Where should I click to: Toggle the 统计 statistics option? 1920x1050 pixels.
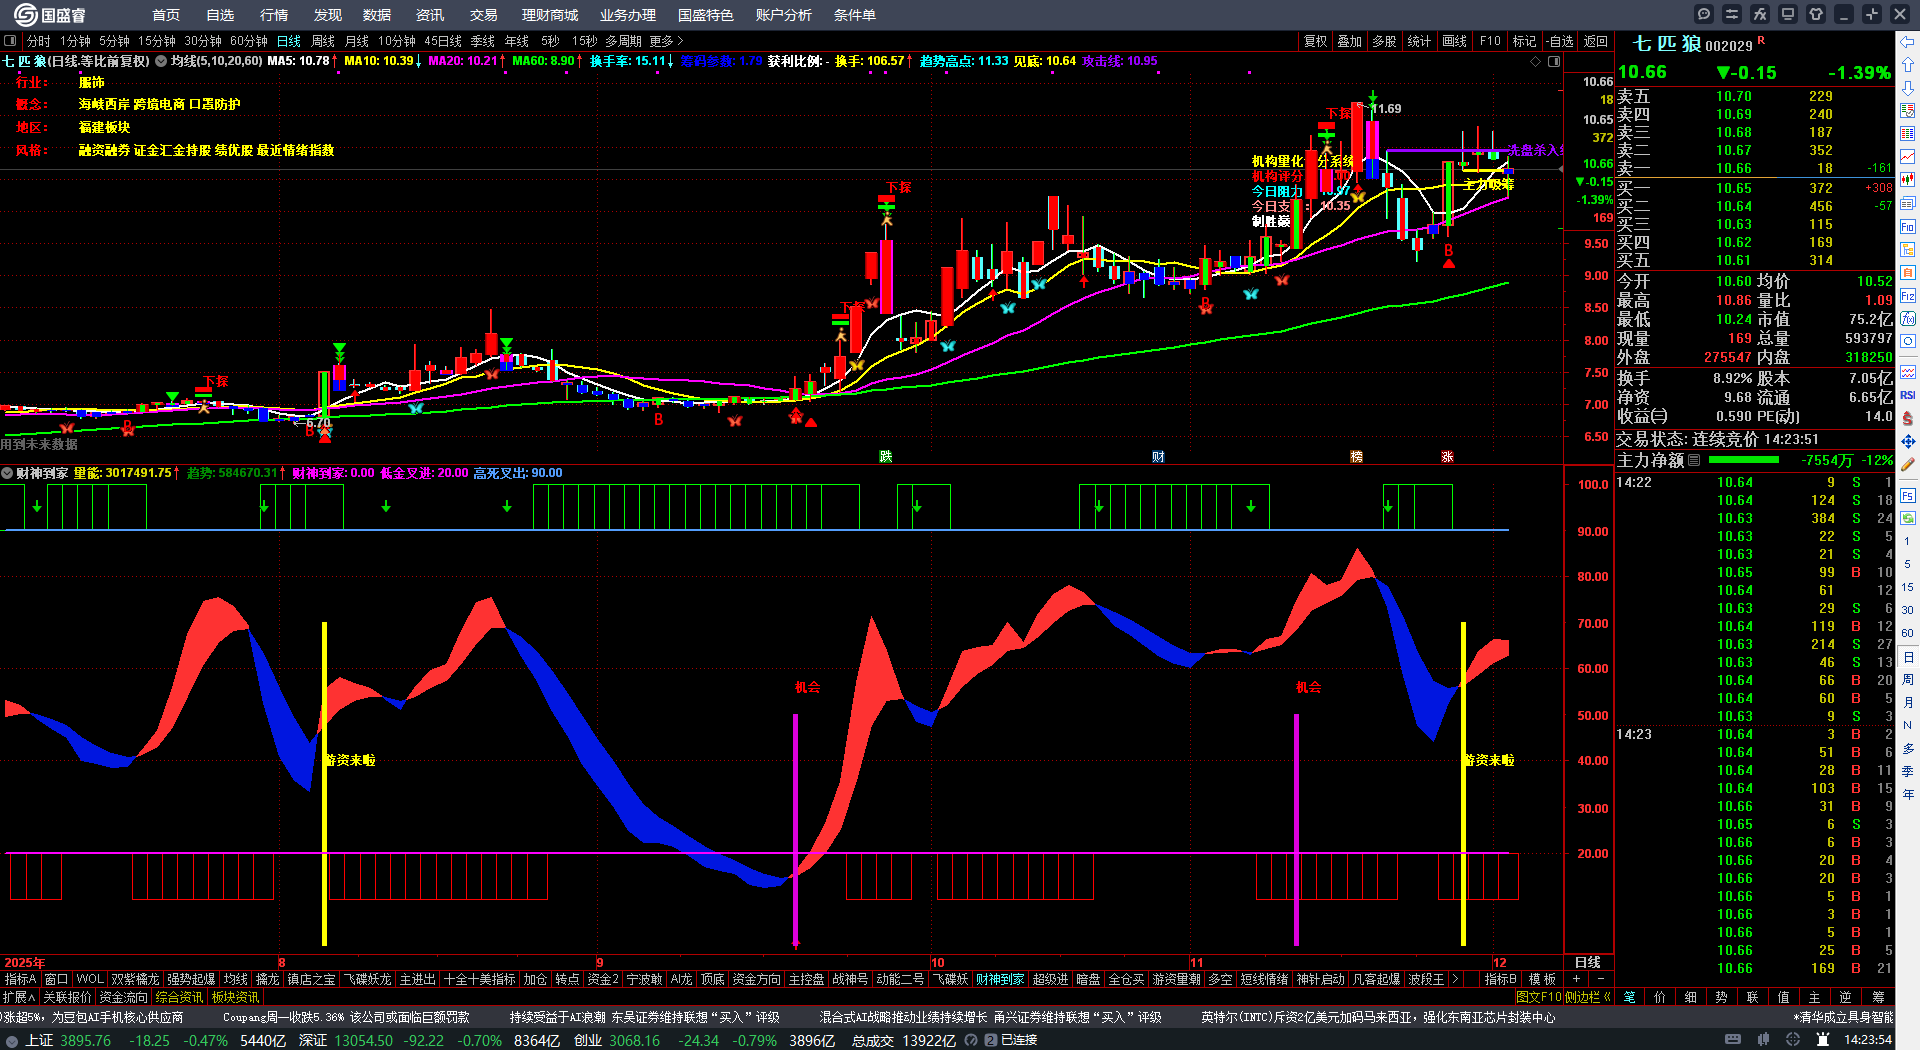(1419, 41)
